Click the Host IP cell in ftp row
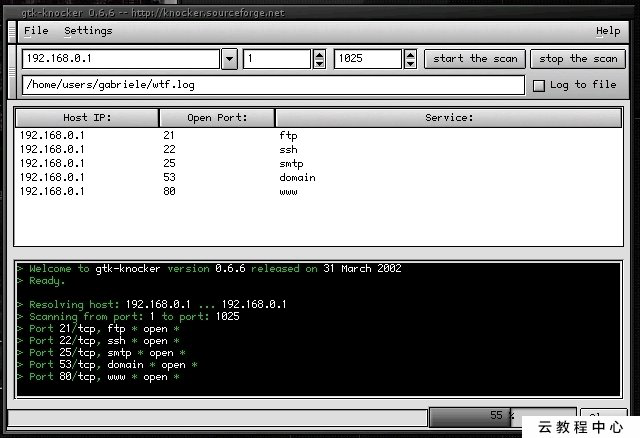The image size is (640, 438). [x=52, y=135]
